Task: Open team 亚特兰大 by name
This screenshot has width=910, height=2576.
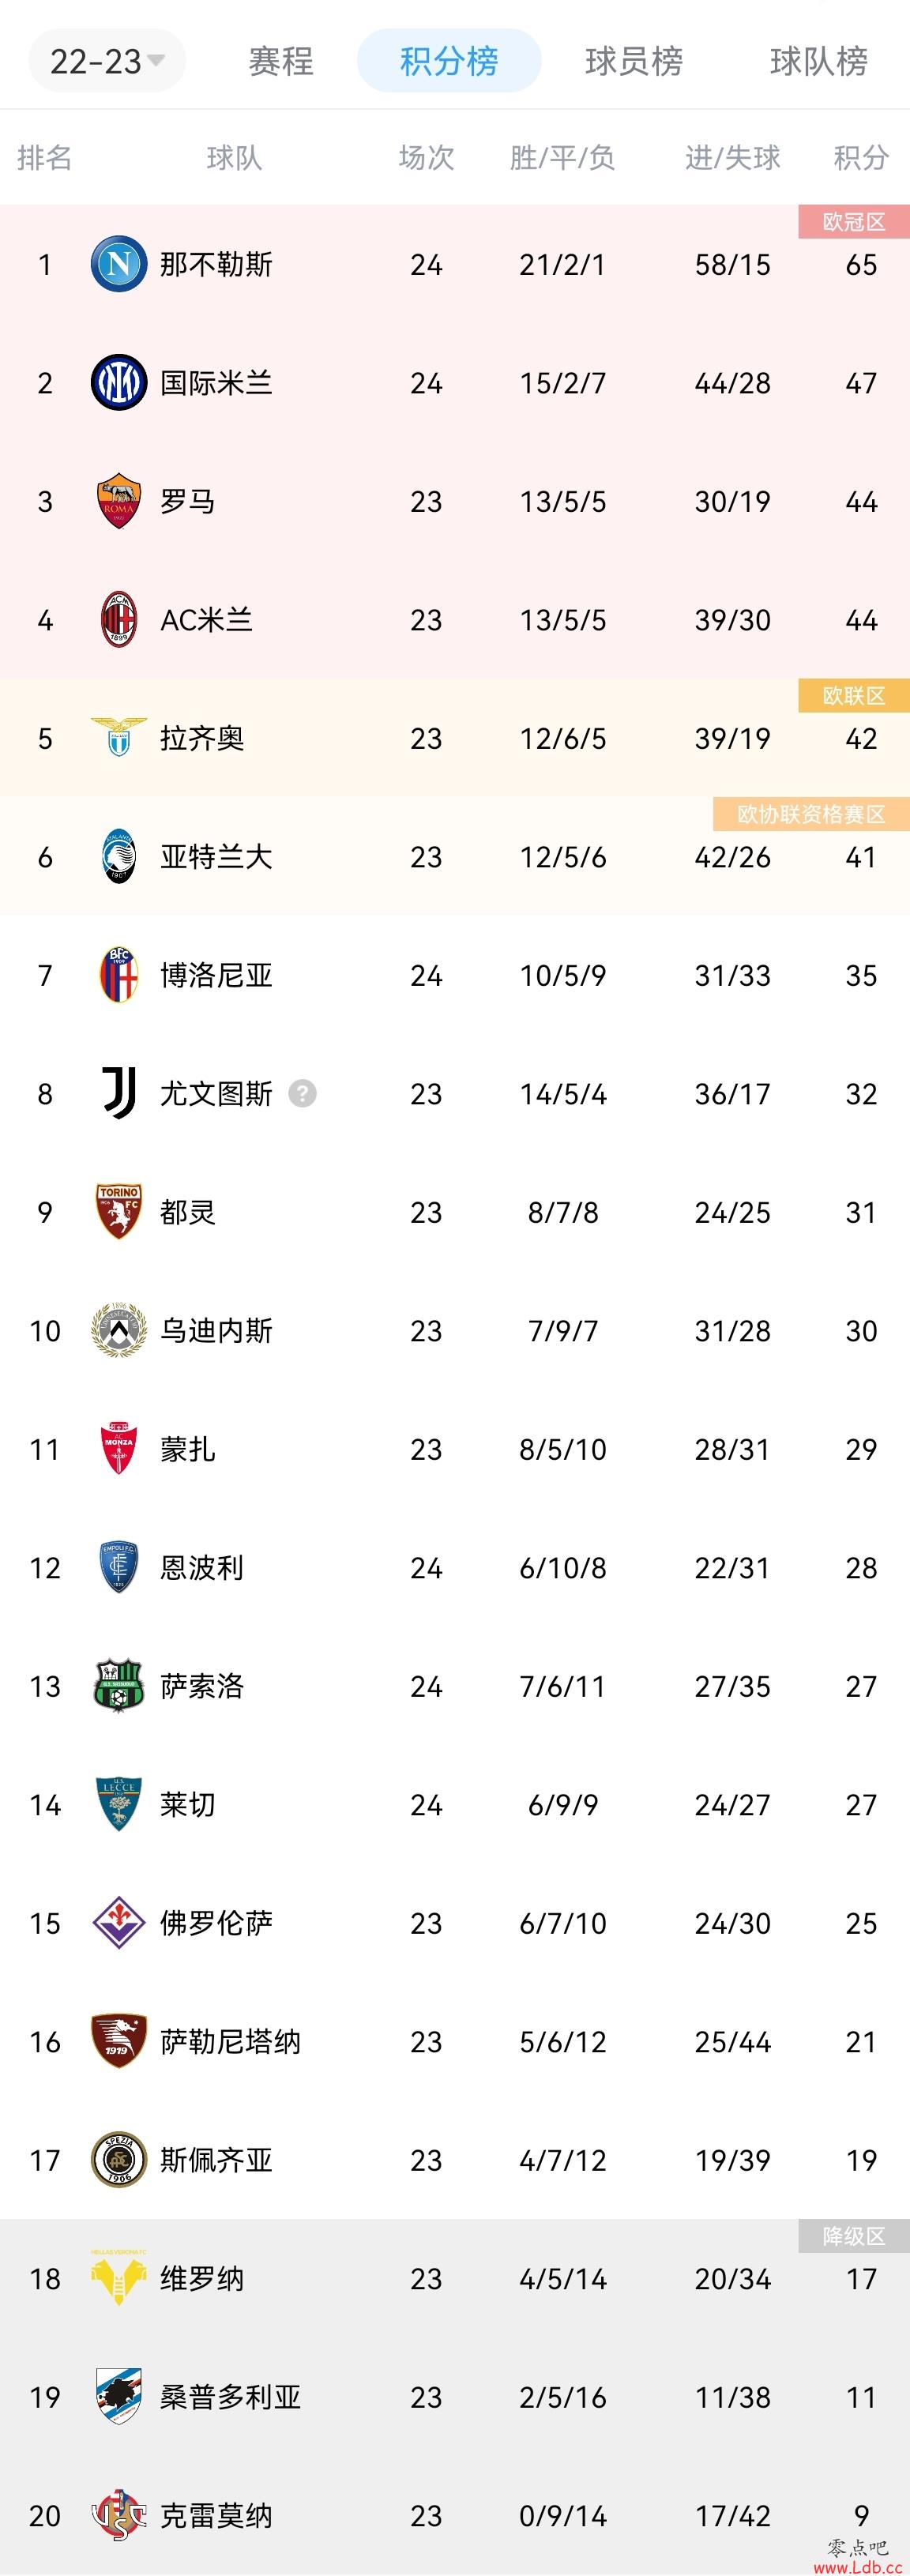Action: point(216,857)
